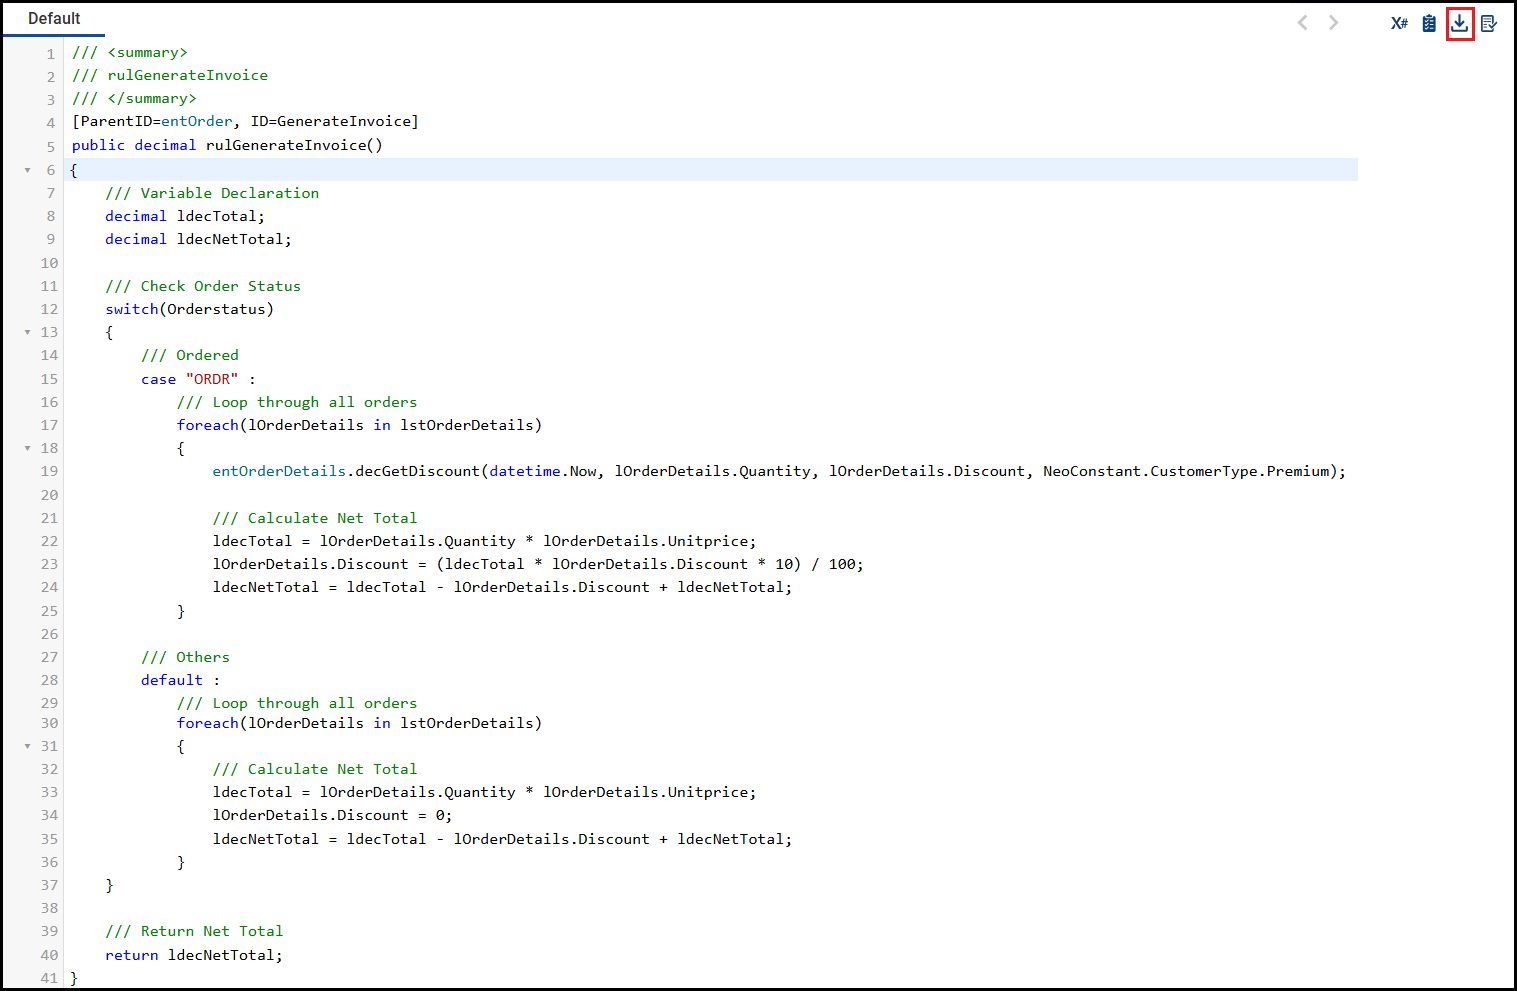The image size is (1517, 991).
Task: Click the comment "/// Others"
Action: coord(185,657)
